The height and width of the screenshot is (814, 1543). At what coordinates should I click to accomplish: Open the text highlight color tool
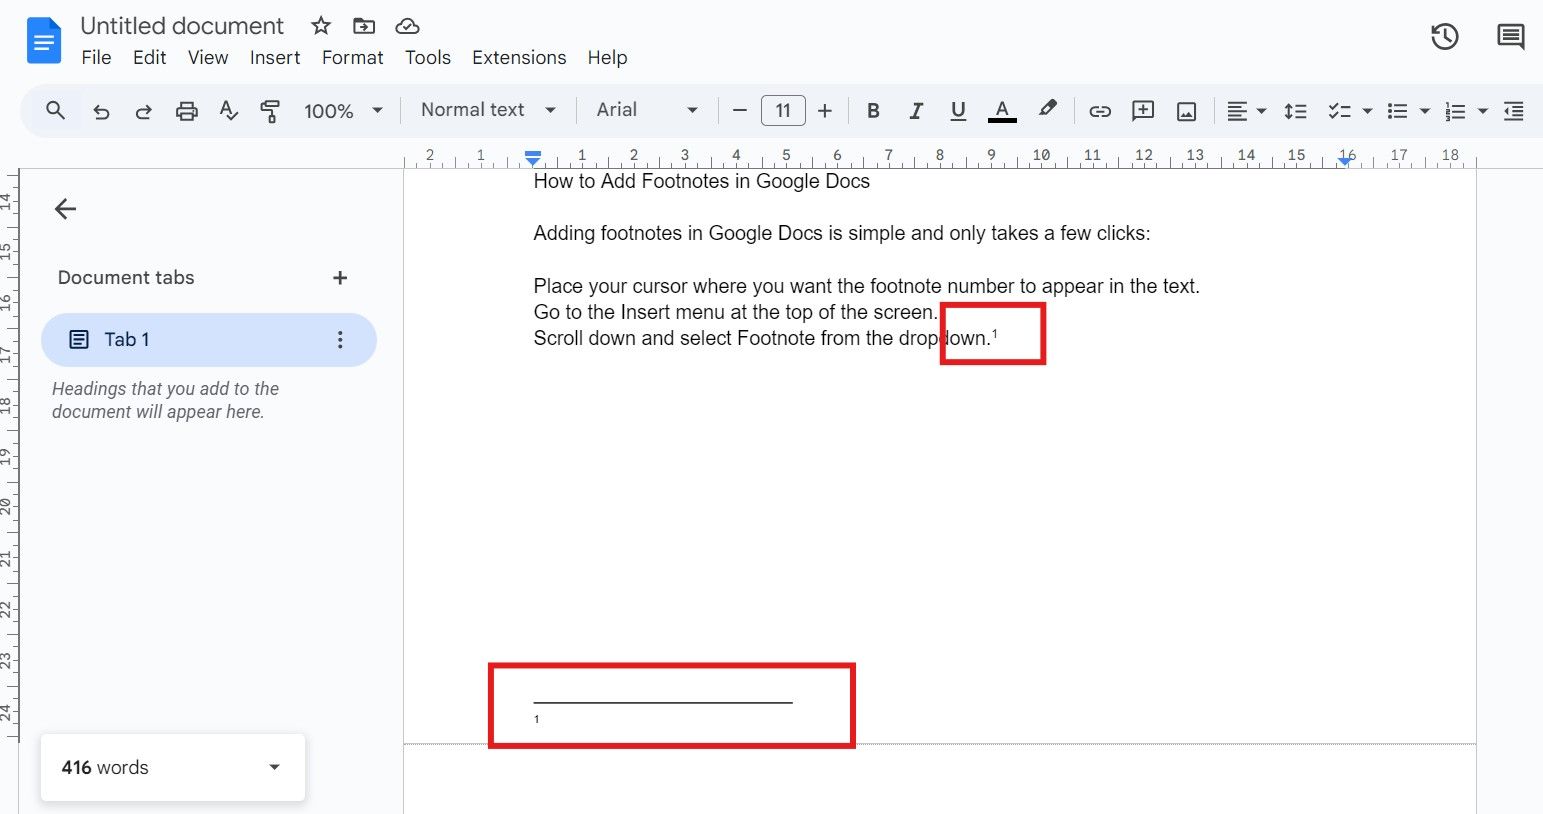(1047, 110)
